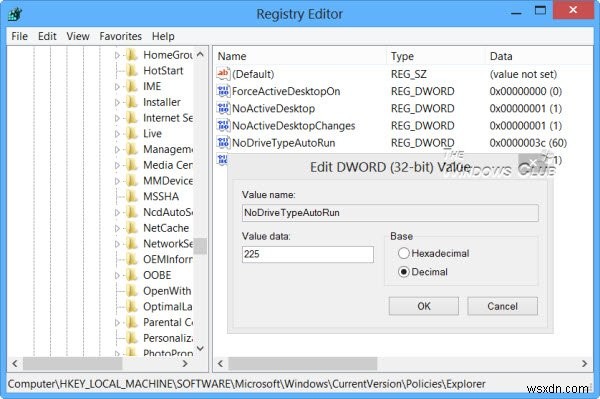Expand the Installer tree node
This screenshot has height=399, width=600.
[117, 103]
